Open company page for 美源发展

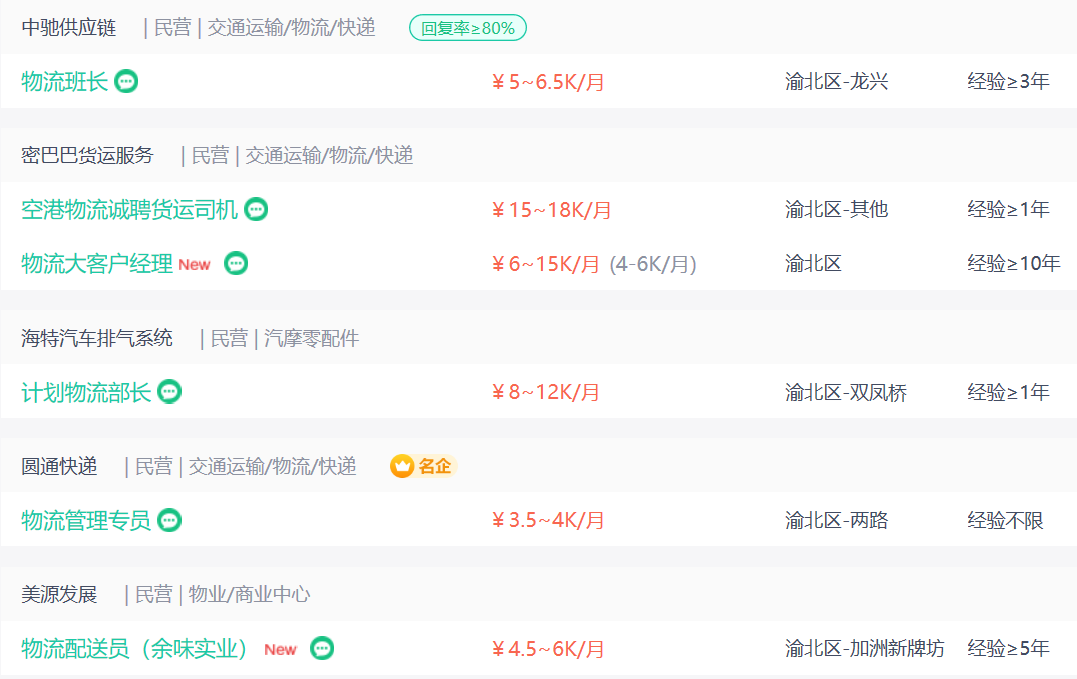click(x=59, y=595)
